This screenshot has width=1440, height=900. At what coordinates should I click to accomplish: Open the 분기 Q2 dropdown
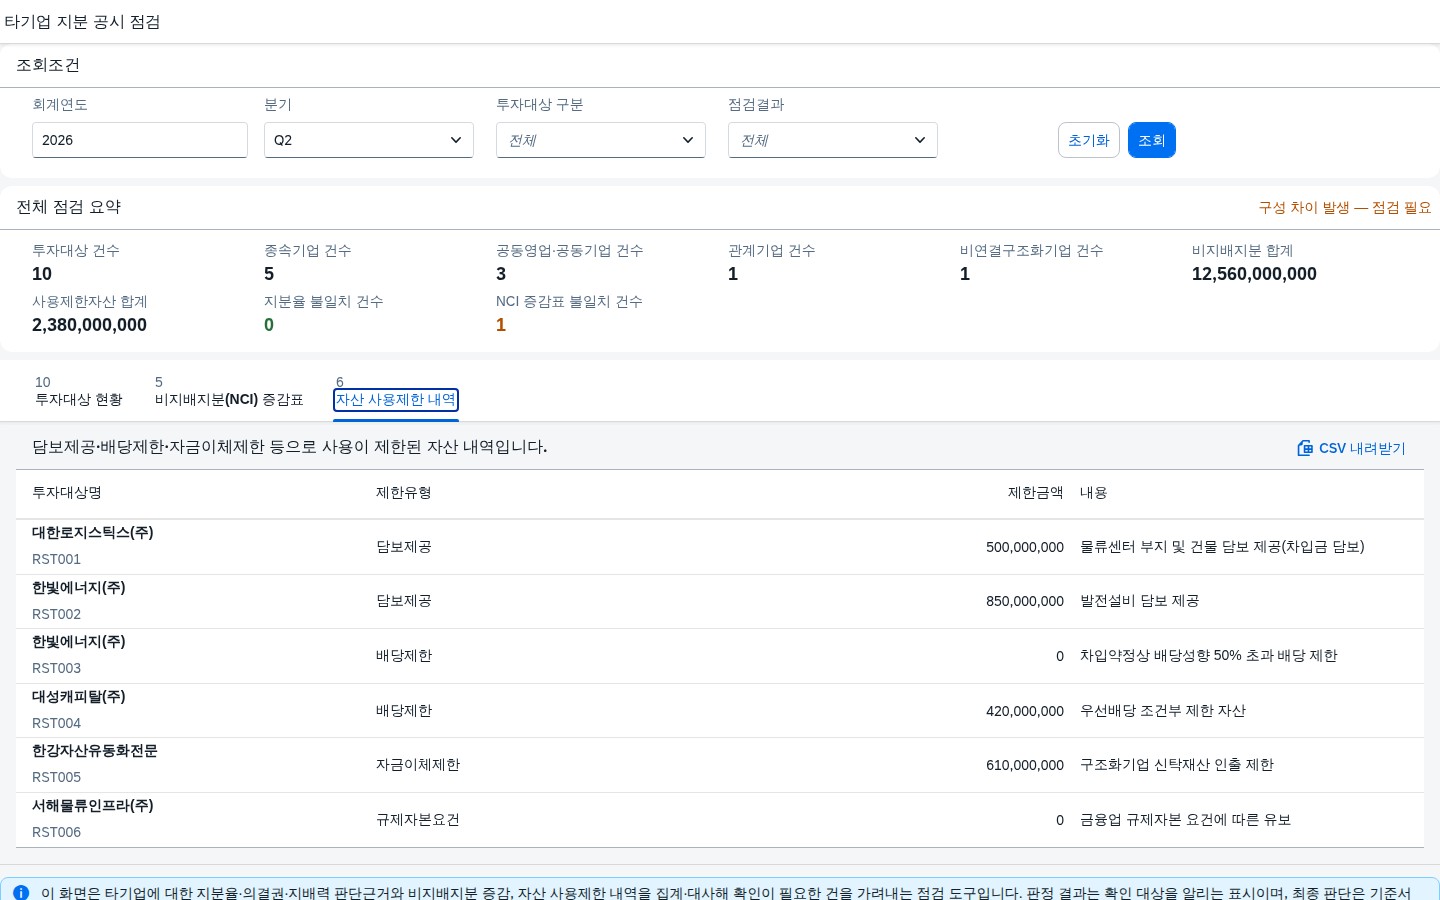[x=369, y=140]
